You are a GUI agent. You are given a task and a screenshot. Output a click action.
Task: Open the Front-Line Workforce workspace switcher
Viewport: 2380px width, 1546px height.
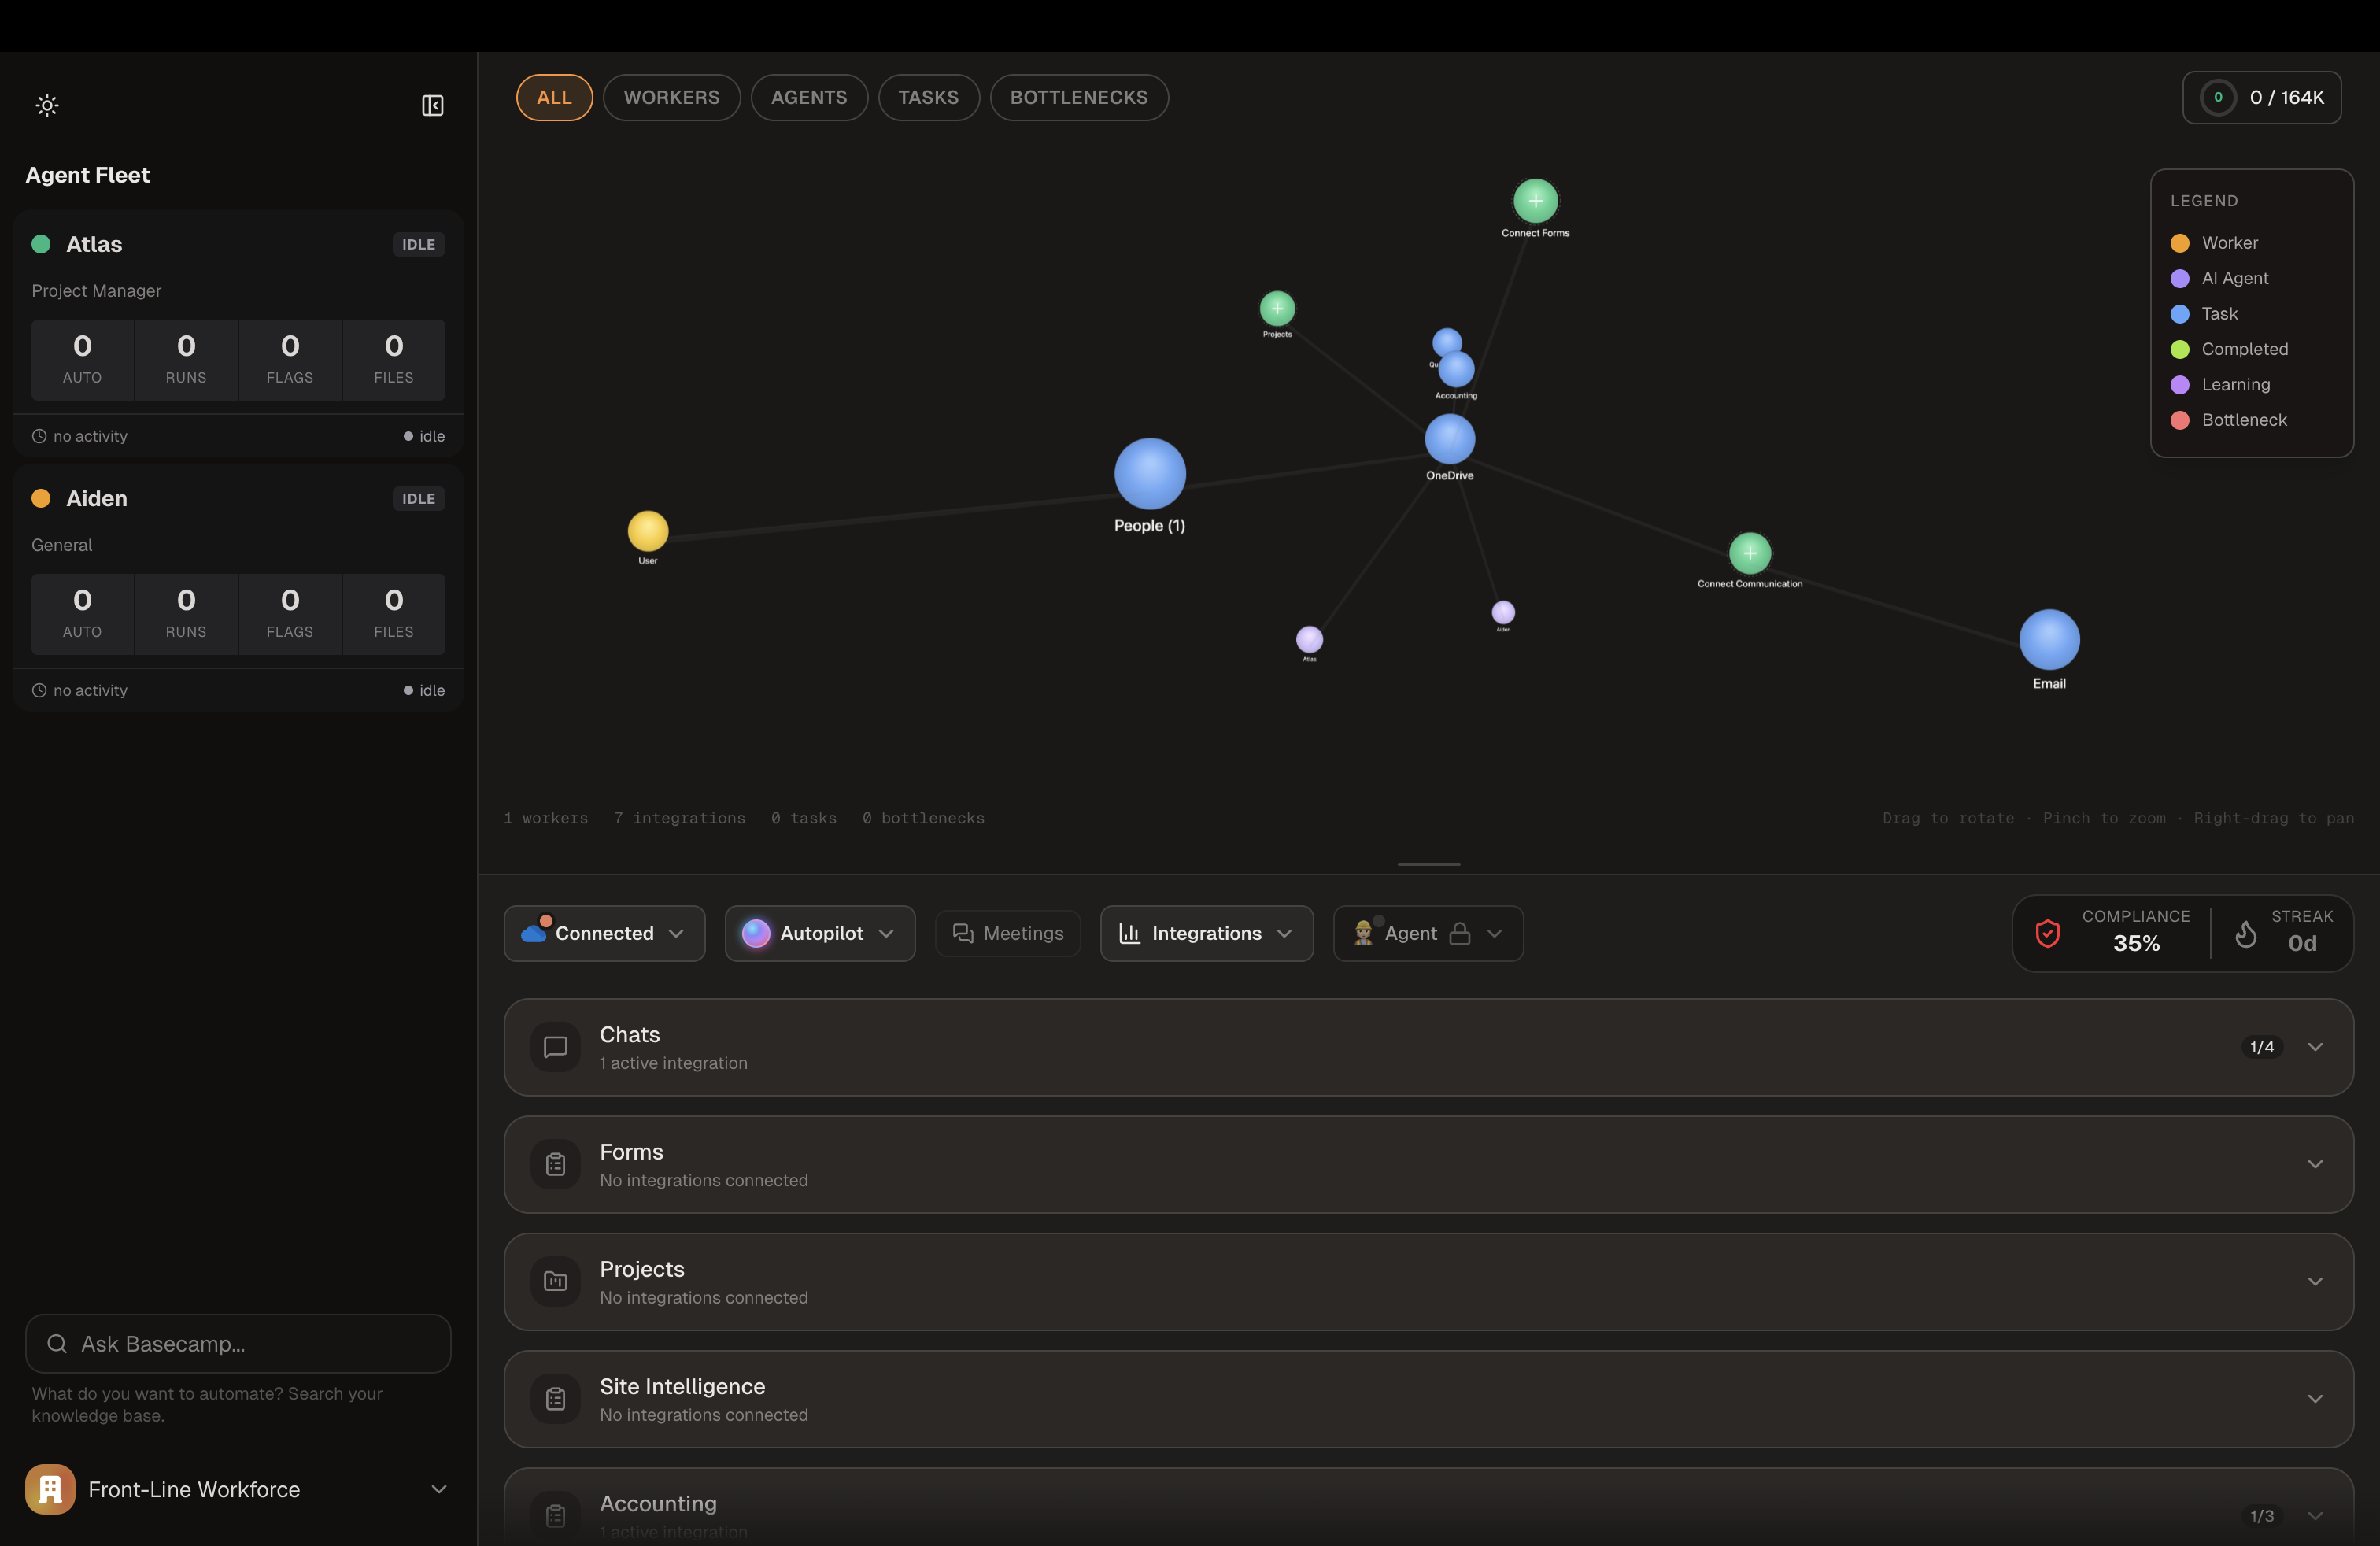click(x=238, y=1489)
